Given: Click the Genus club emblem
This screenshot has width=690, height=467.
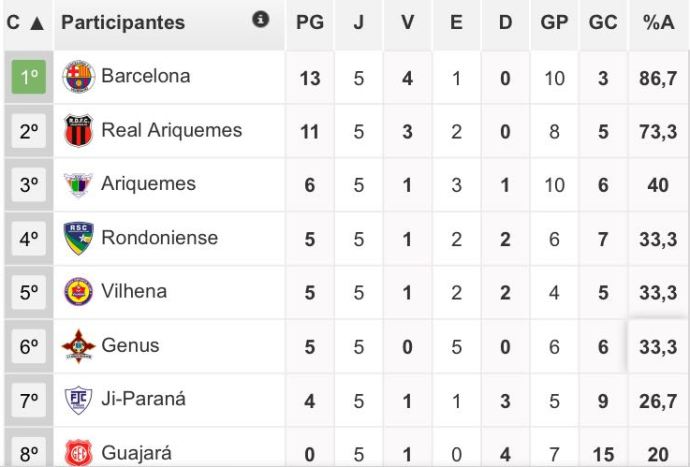Looking at the screenshot, I should (x=78, y=346).
